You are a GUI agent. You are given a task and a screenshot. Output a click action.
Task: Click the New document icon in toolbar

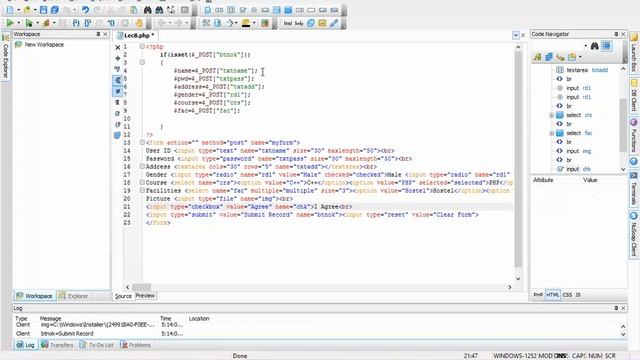[10, 10]
